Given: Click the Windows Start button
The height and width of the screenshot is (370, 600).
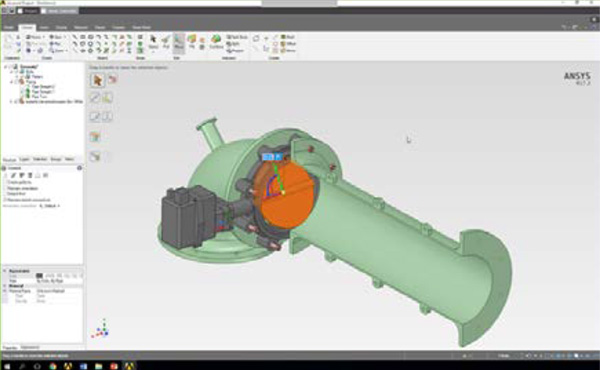Looking at the screenshot, I should click(7, 366).
